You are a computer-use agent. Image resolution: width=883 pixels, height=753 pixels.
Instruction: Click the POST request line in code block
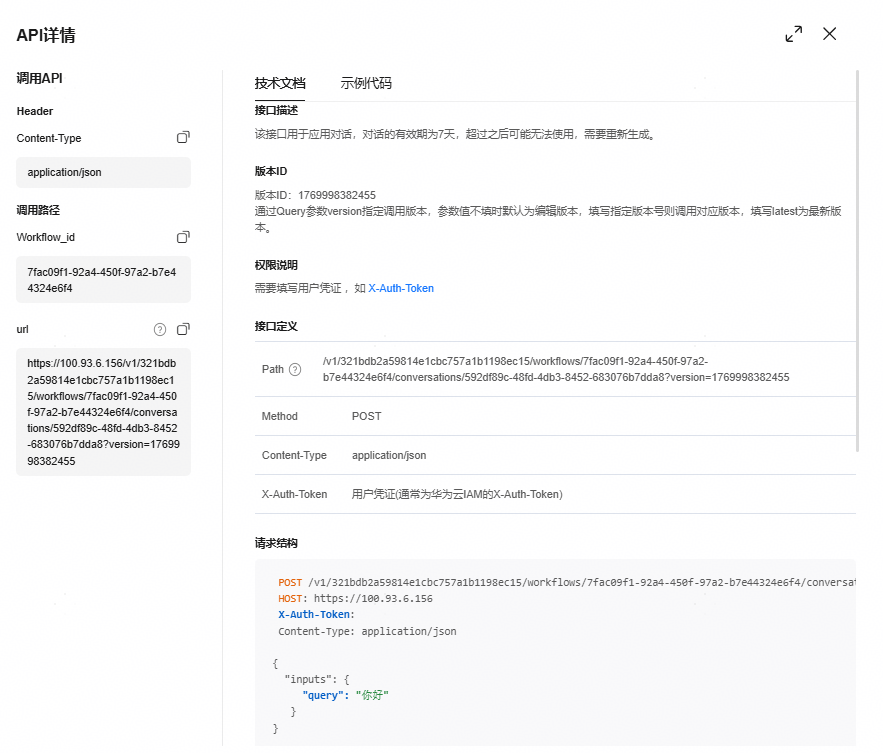coord(560,582)
